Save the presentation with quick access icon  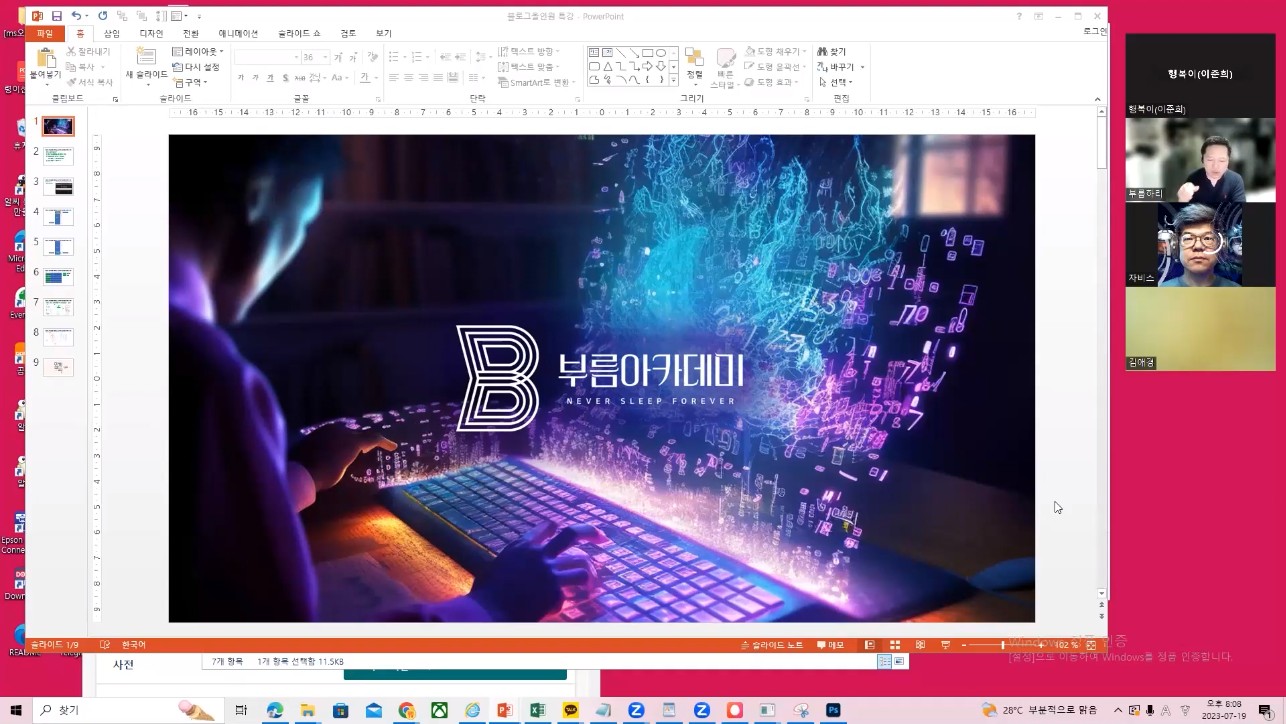tap(57, 16)
